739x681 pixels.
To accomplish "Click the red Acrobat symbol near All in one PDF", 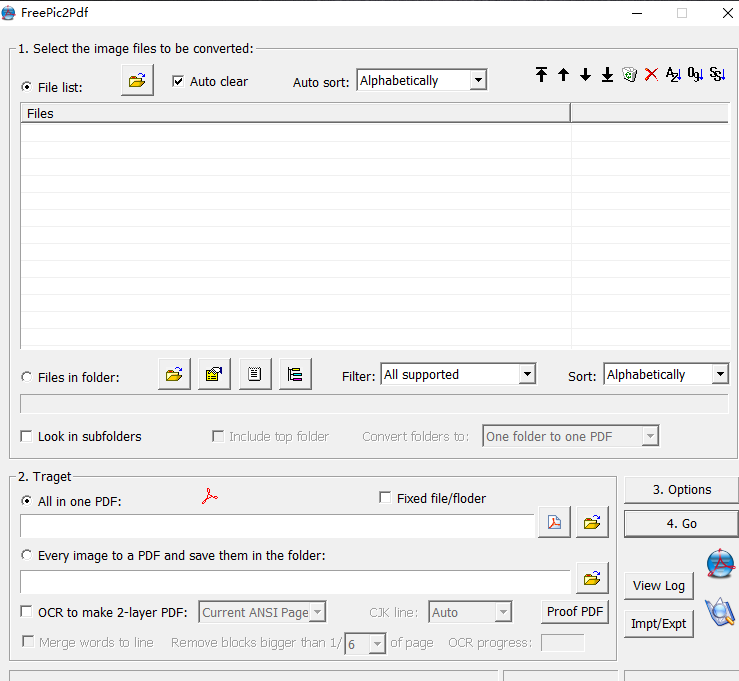I will tap(210, 497).
